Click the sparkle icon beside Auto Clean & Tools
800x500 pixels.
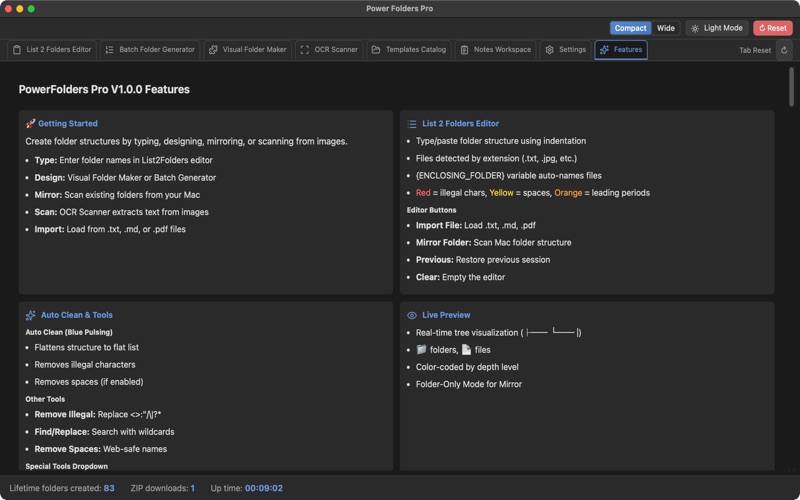click(31, 315)
